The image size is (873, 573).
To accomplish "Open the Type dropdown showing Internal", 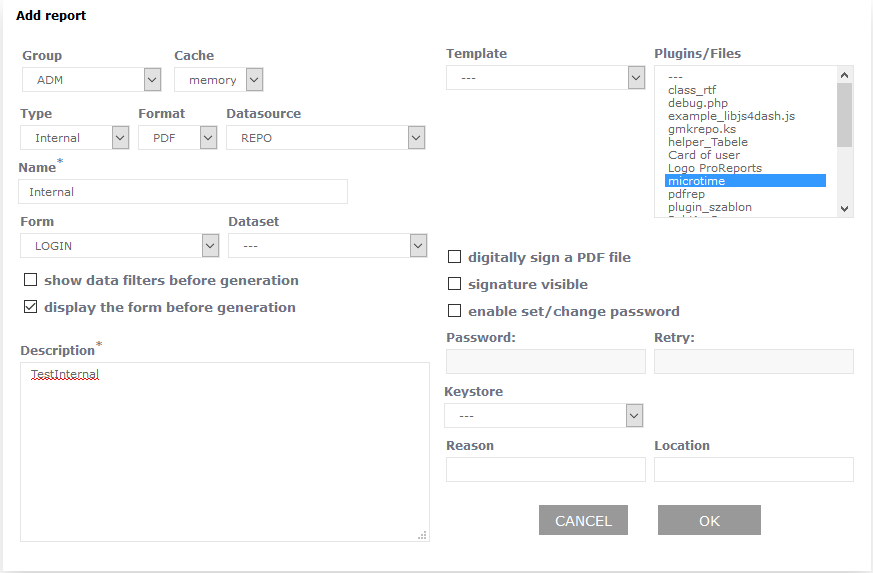I will tap(75, 138).
